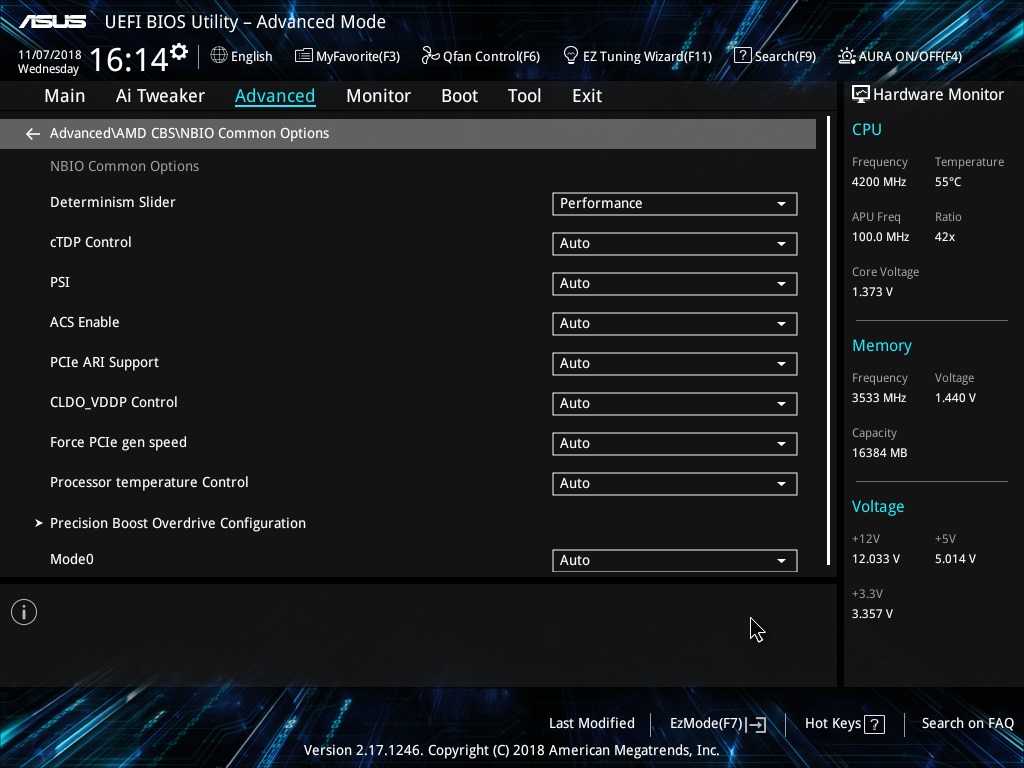Switch to EzMode(F7)

(718, 724)
